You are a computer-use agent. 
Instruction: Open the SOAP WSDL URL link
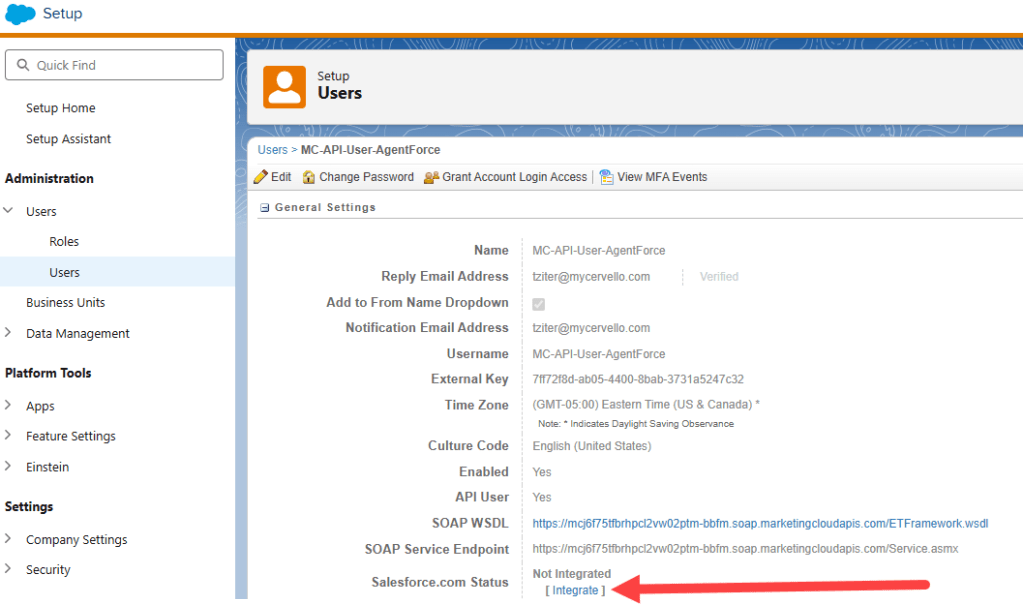760,523
